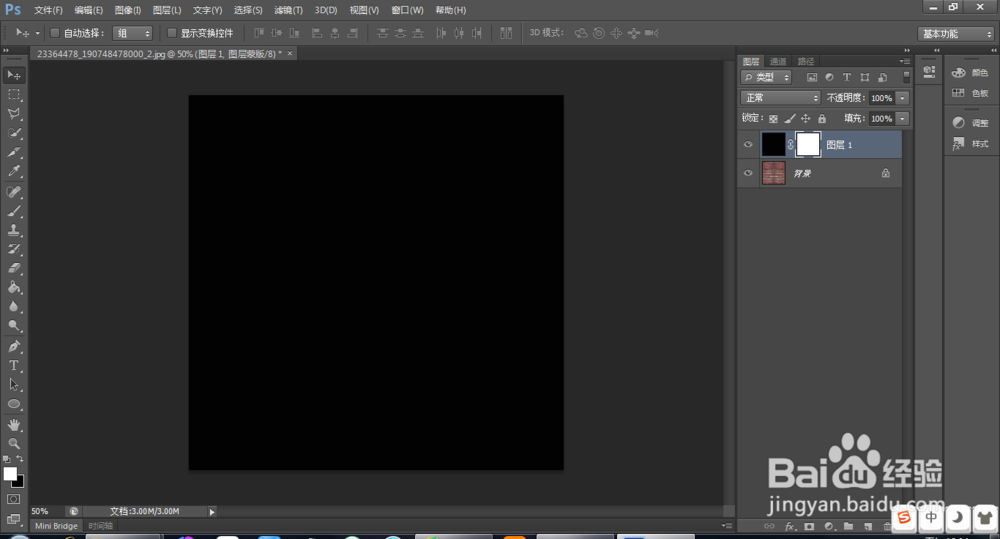Open the auto-select 组 dropdown

(x=133, y=33)
